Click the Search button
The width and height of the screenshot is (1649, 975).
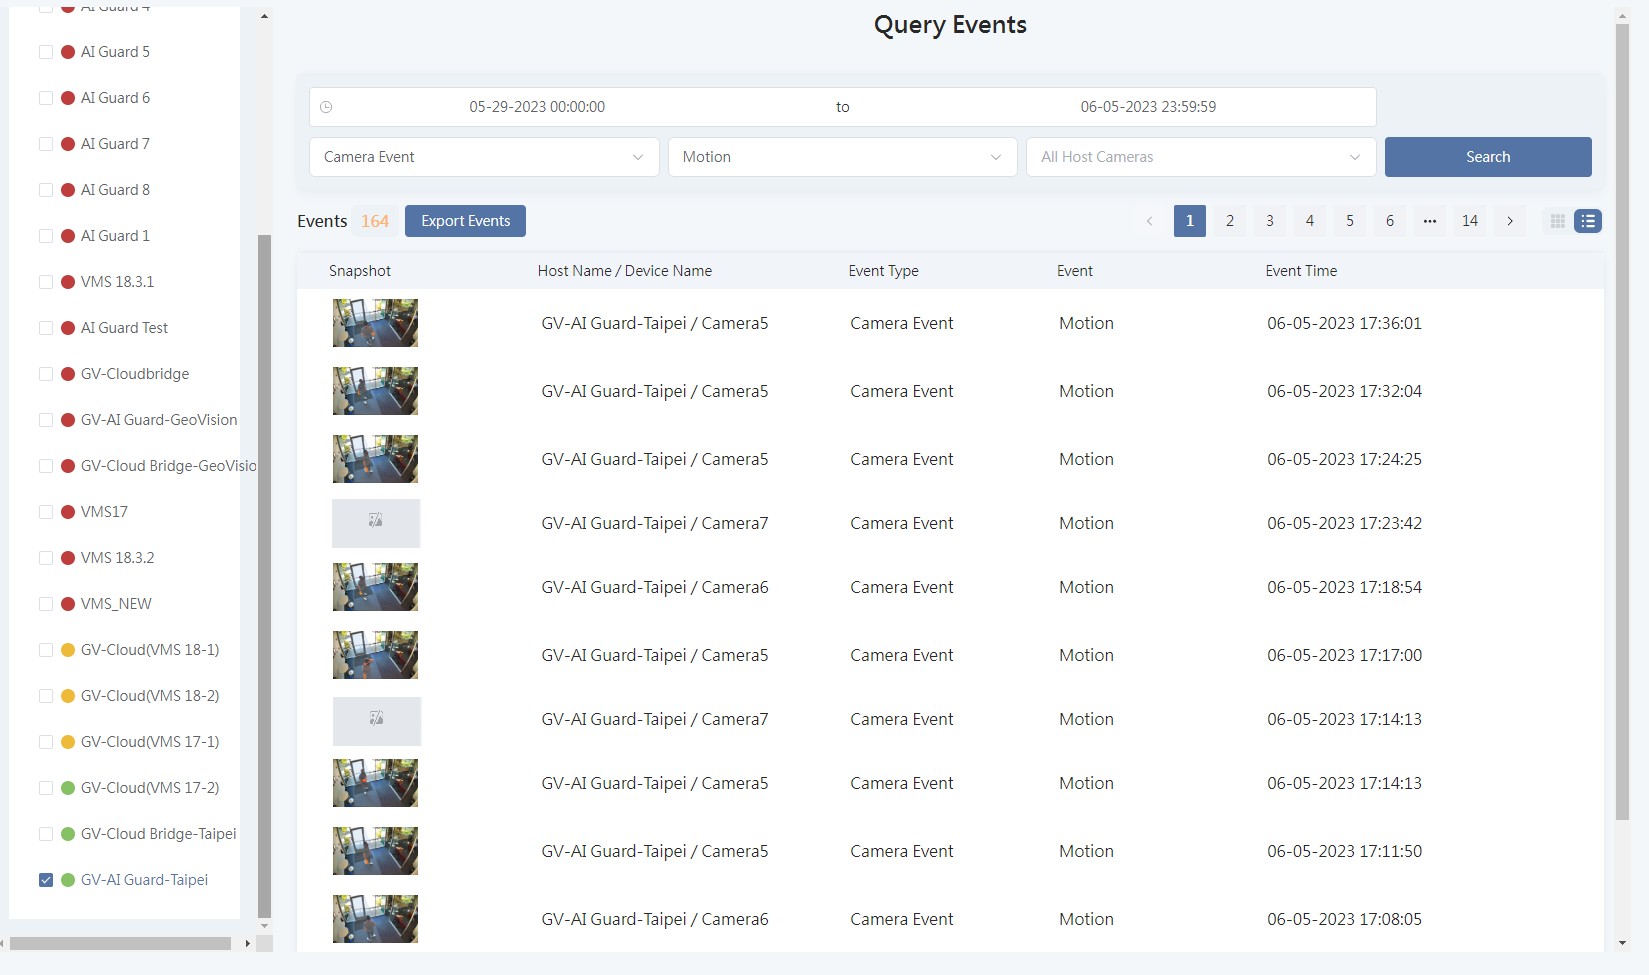click(x=1487, y=157)
